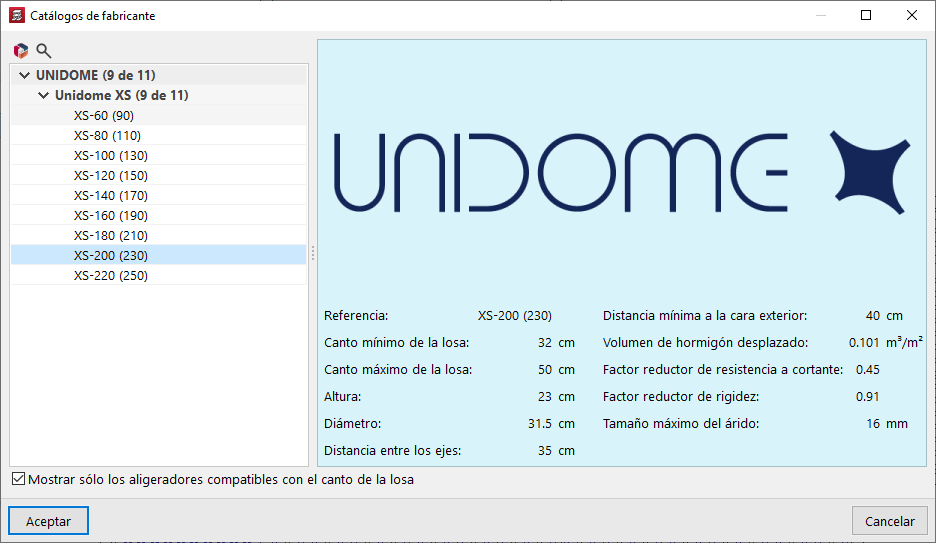Choose the XS-160 (190) entry
The image size is (936, 543).
point(159,215)
